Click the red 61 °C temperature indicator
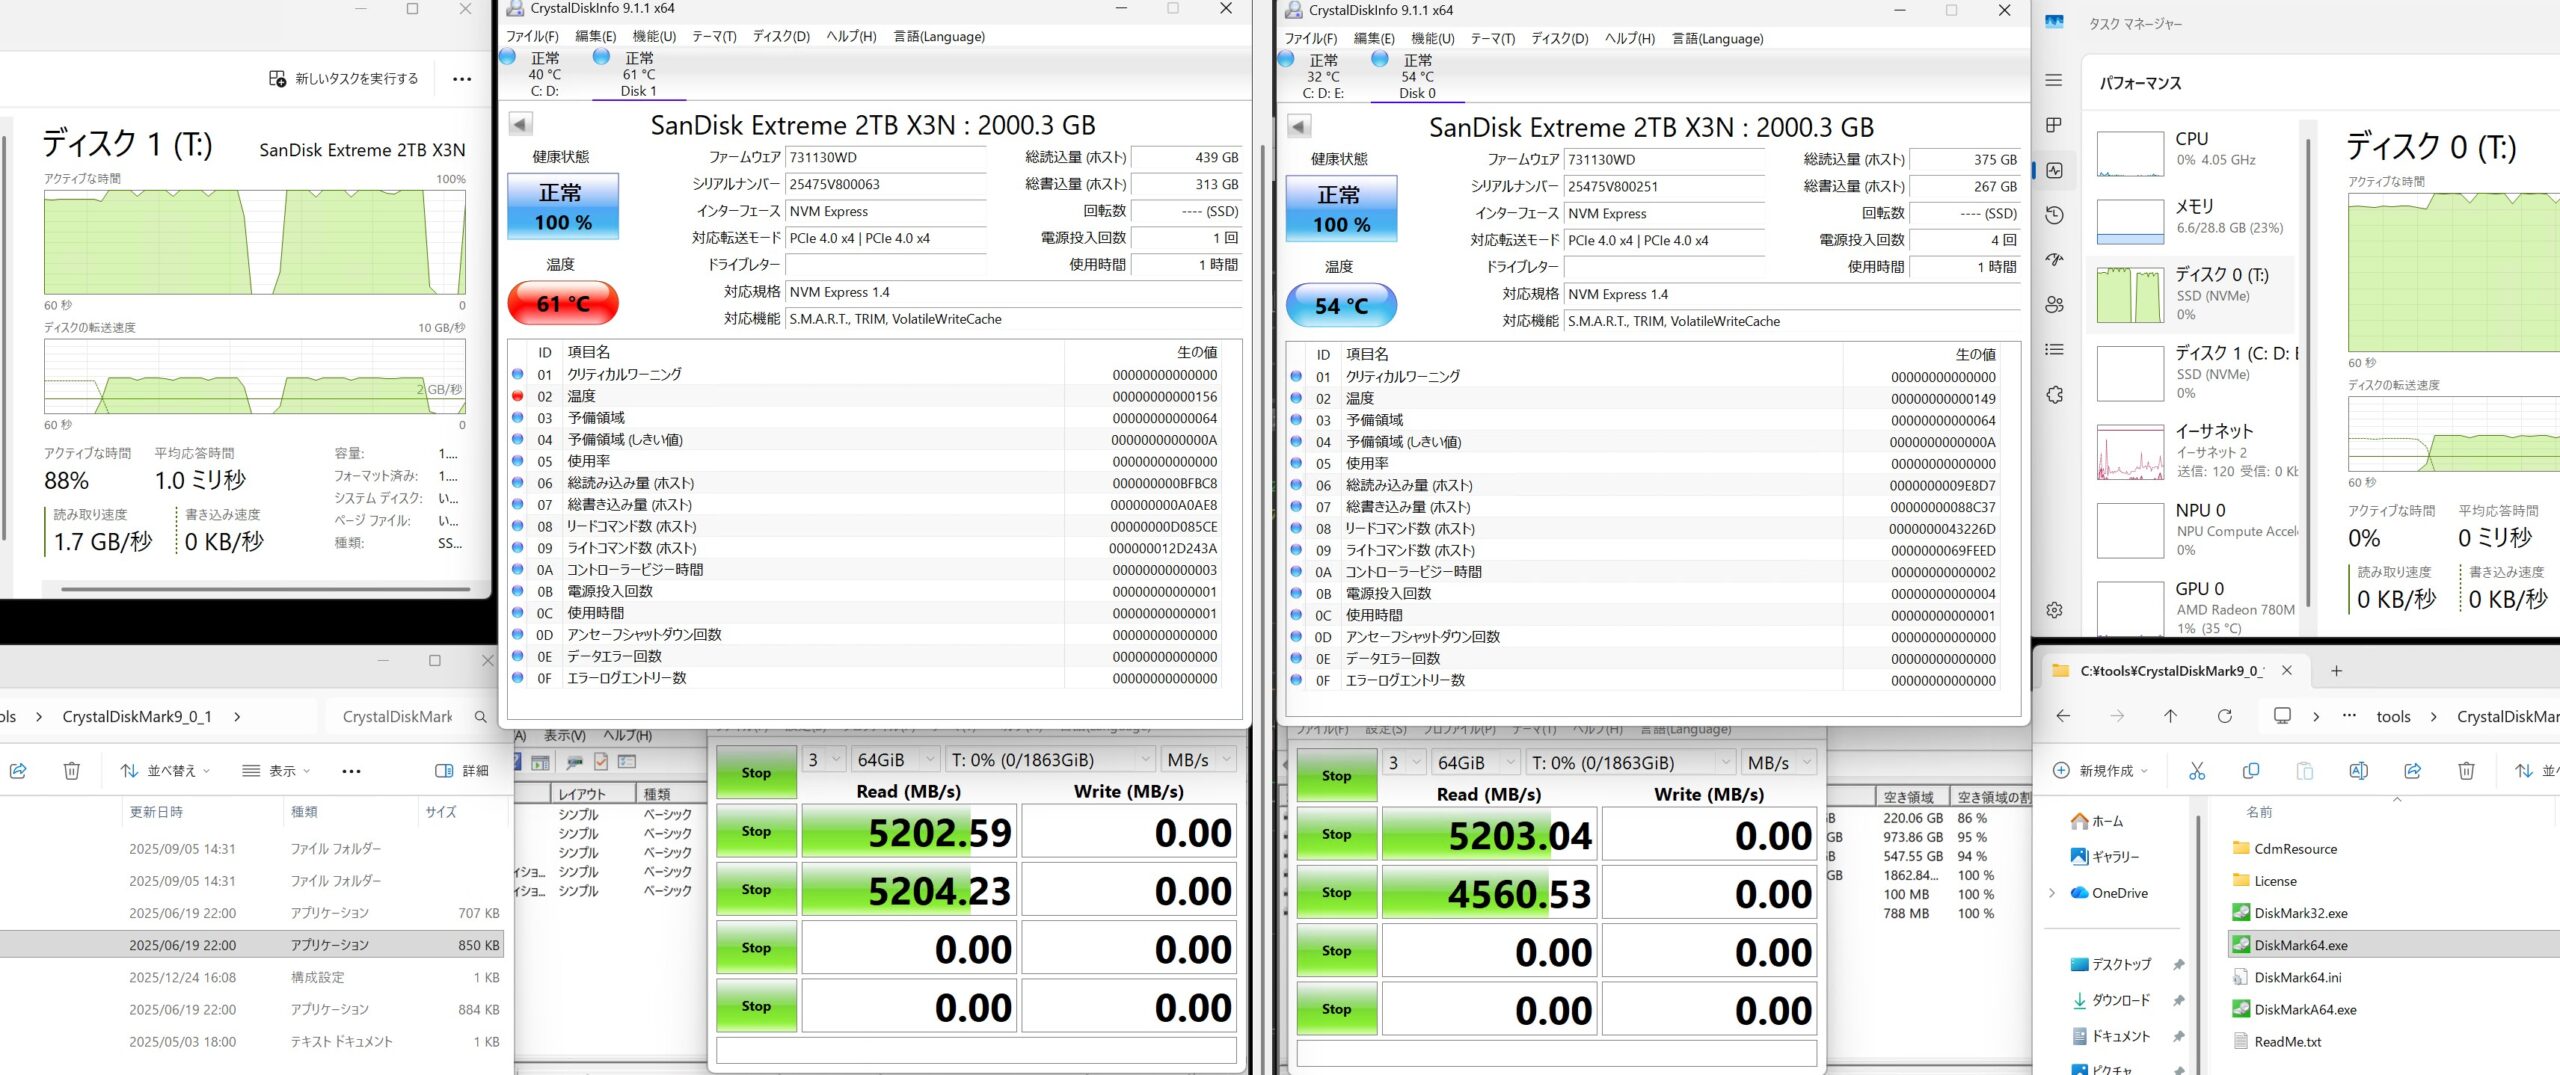2560x1075 pixels. point(562,303)
